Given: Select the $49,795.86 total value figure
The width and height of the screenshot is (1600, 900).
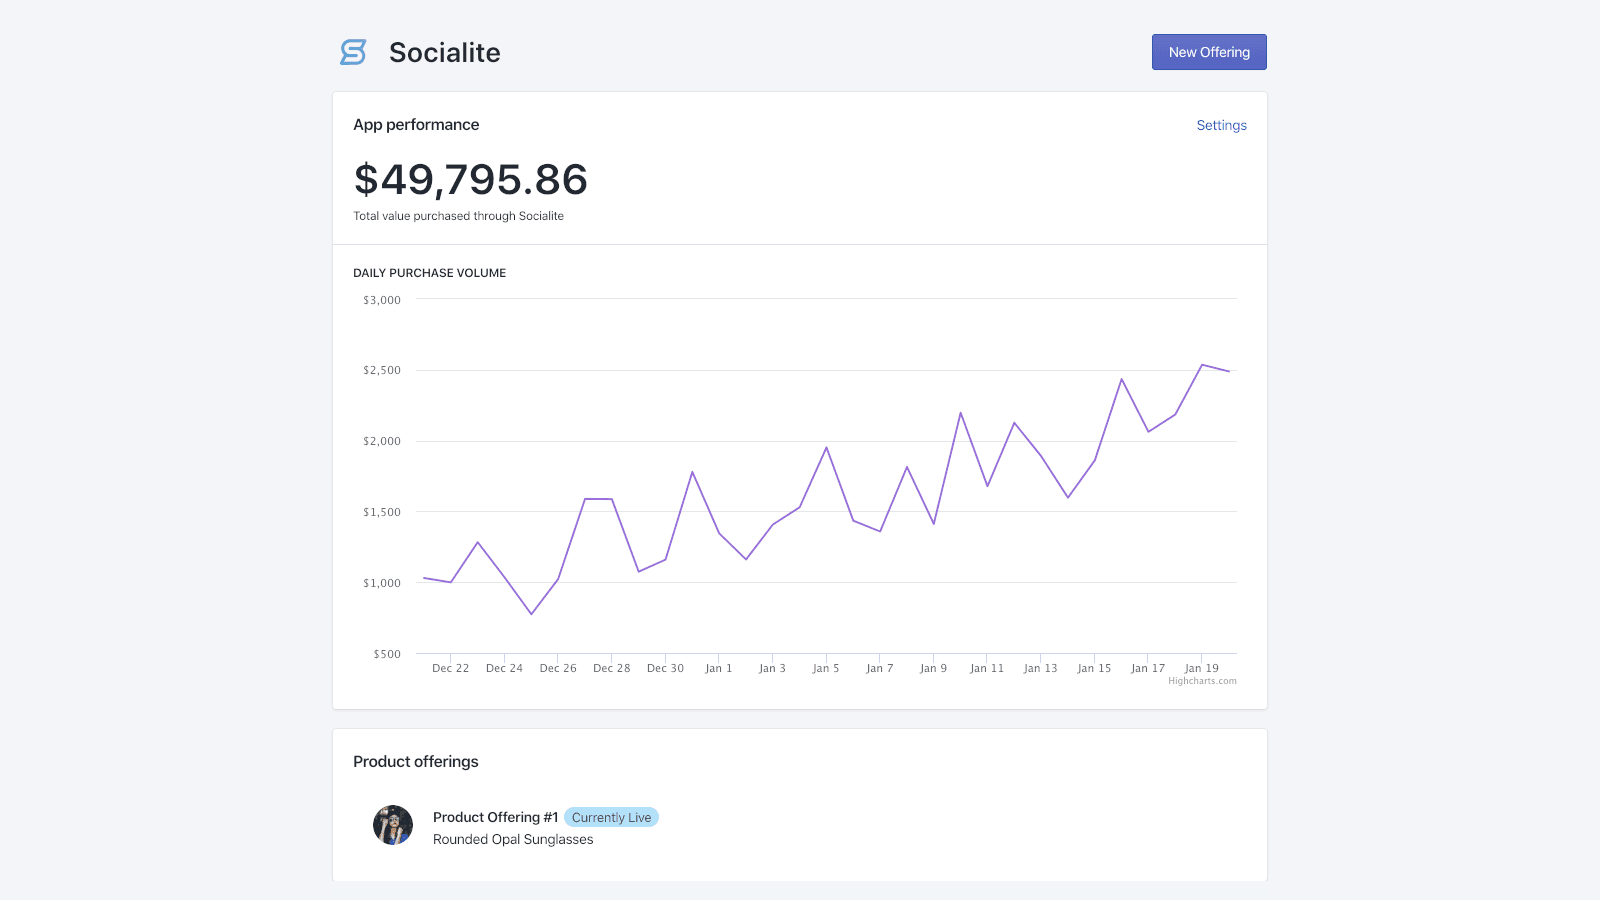Looking at the screenshot, I should coord(470,181).
